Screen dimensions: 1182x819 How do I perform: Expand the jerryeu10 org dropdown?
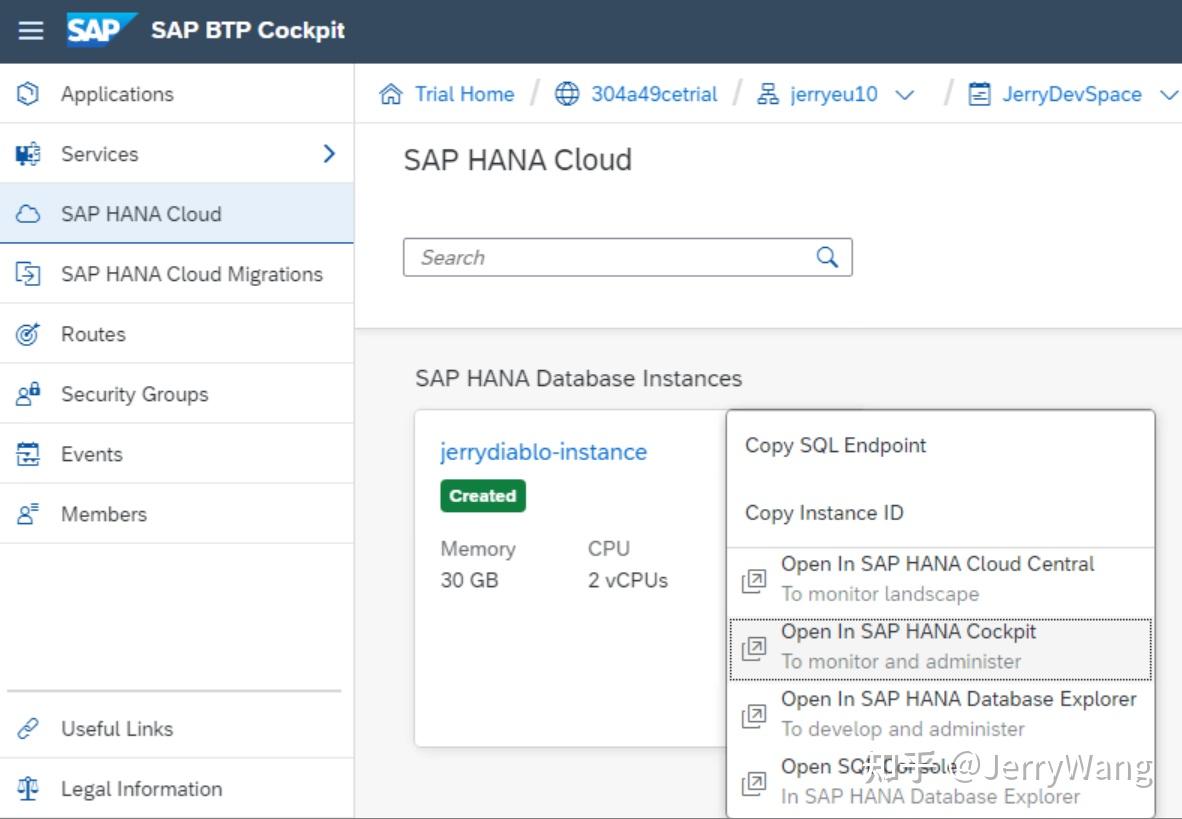906,95
